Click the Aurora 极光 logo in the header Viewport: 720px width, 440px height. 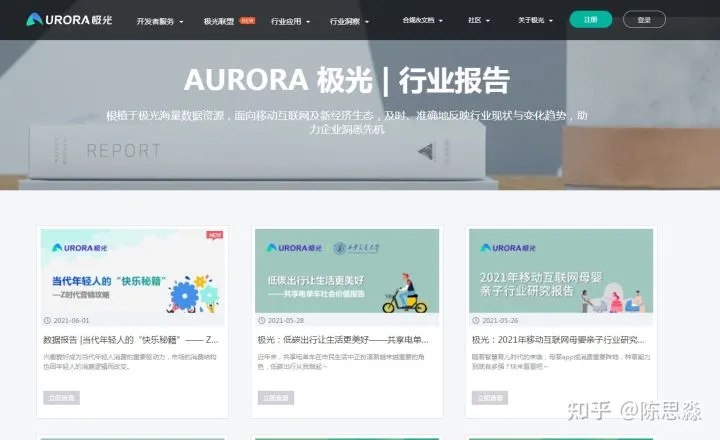click(x=69, y=20)
